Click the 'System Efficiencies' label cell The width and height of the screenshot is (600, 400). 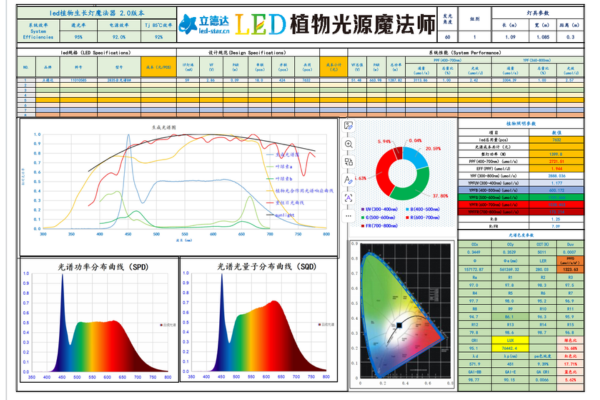[x=38, y=31]
